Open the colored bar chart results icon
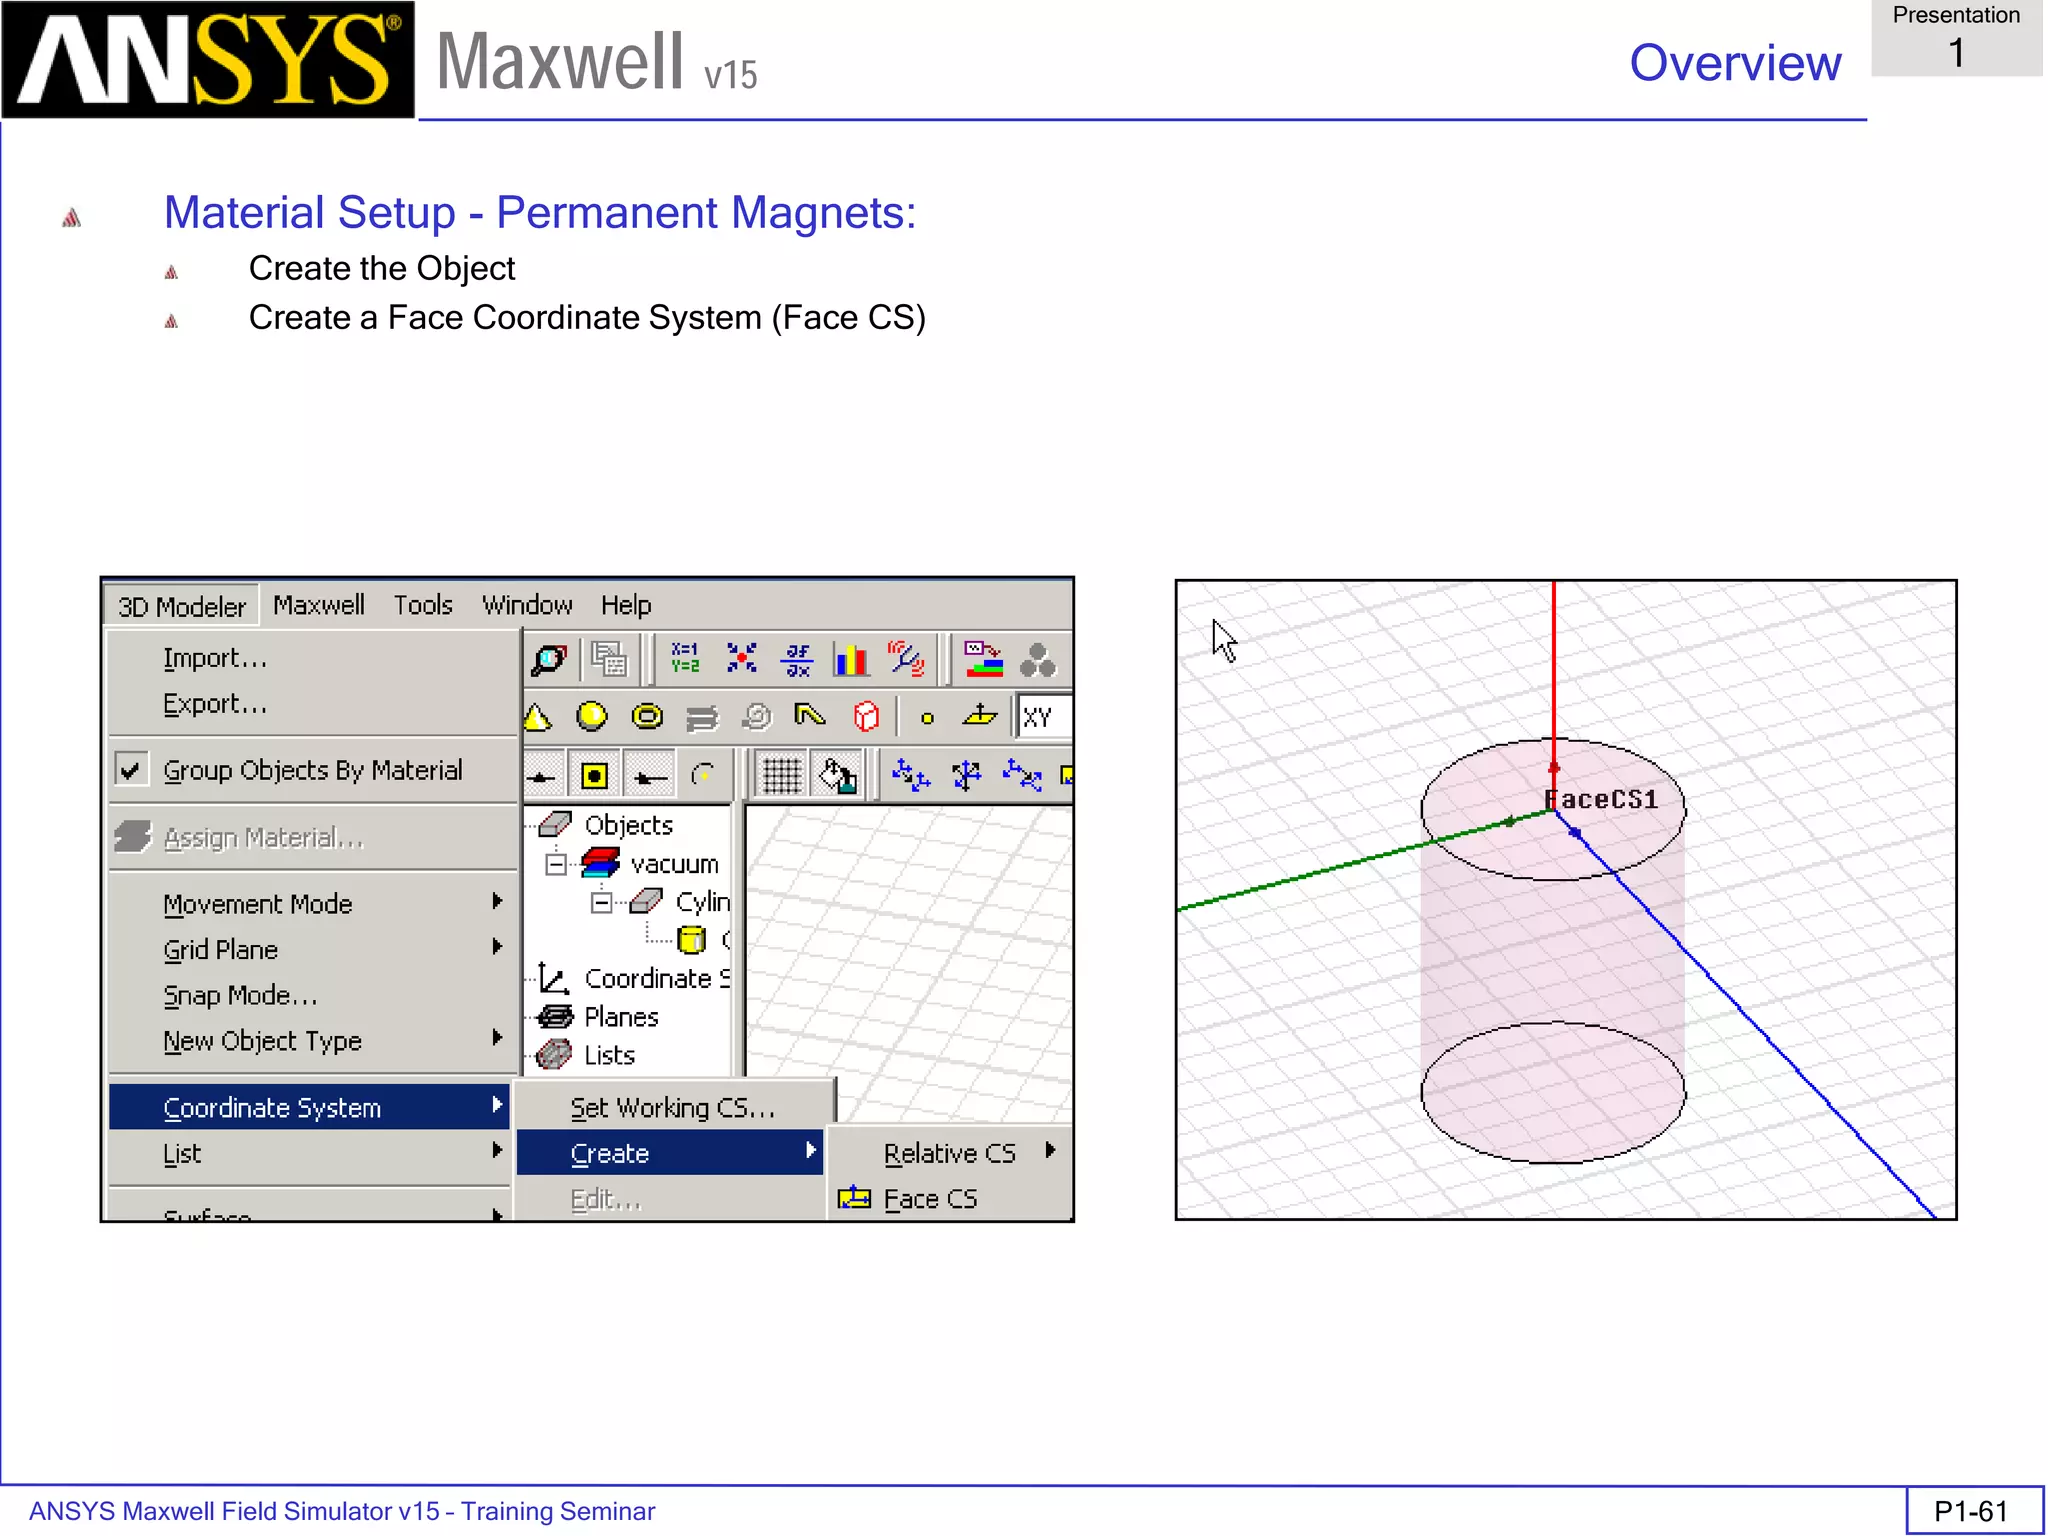2048x1536 pixels. click(851, 659)
